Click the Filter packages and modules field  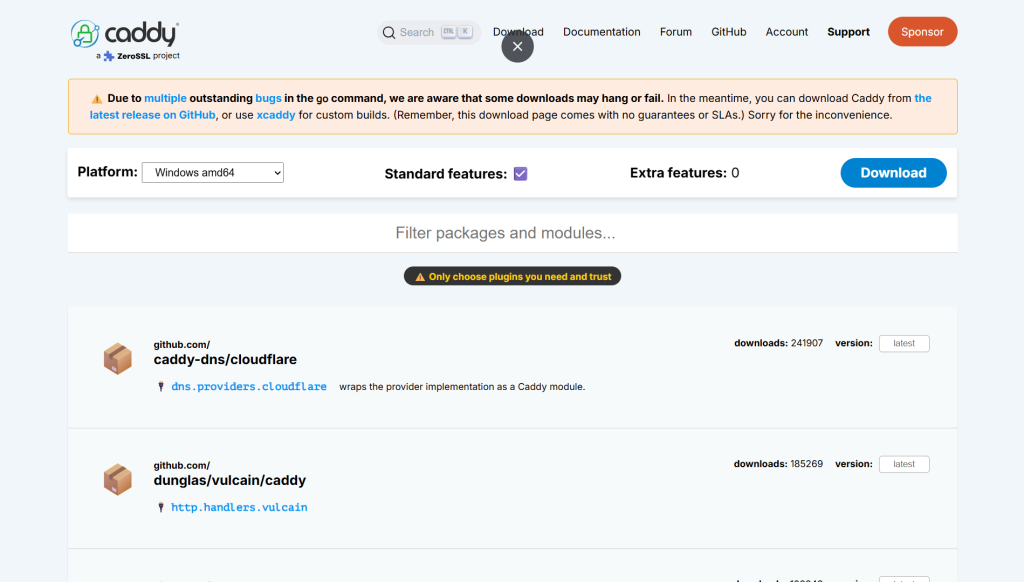[x=513, y=233]
